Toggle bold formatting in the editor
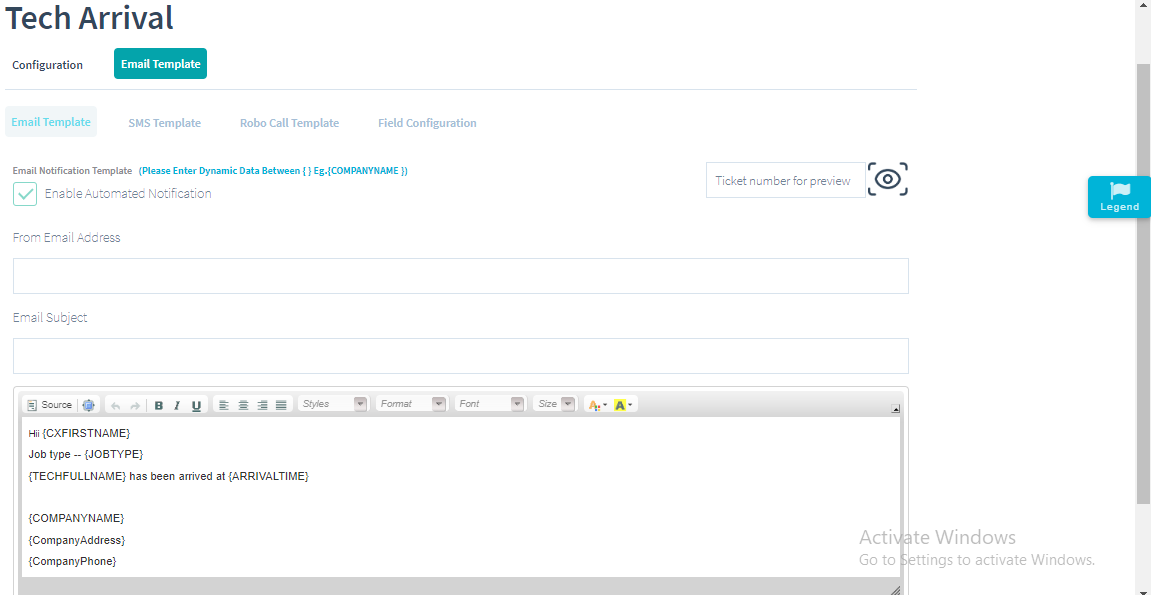Screen dimensions: 1151x595 (159, 405)
